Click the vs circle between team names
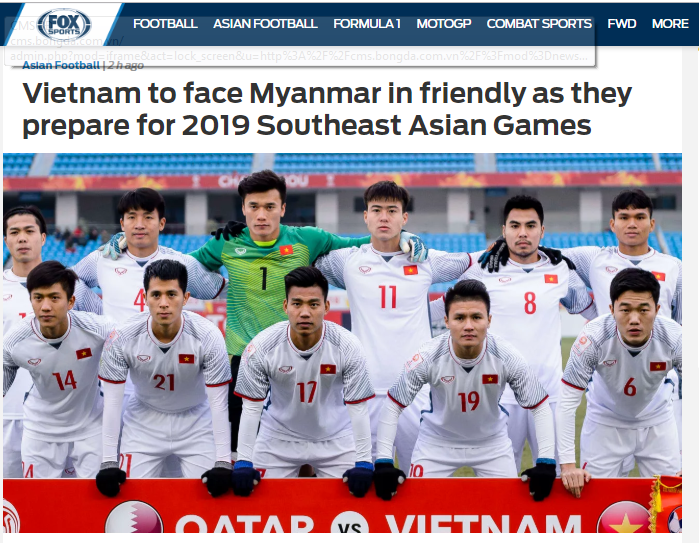 pyautogui.click(x=350, y=523)
